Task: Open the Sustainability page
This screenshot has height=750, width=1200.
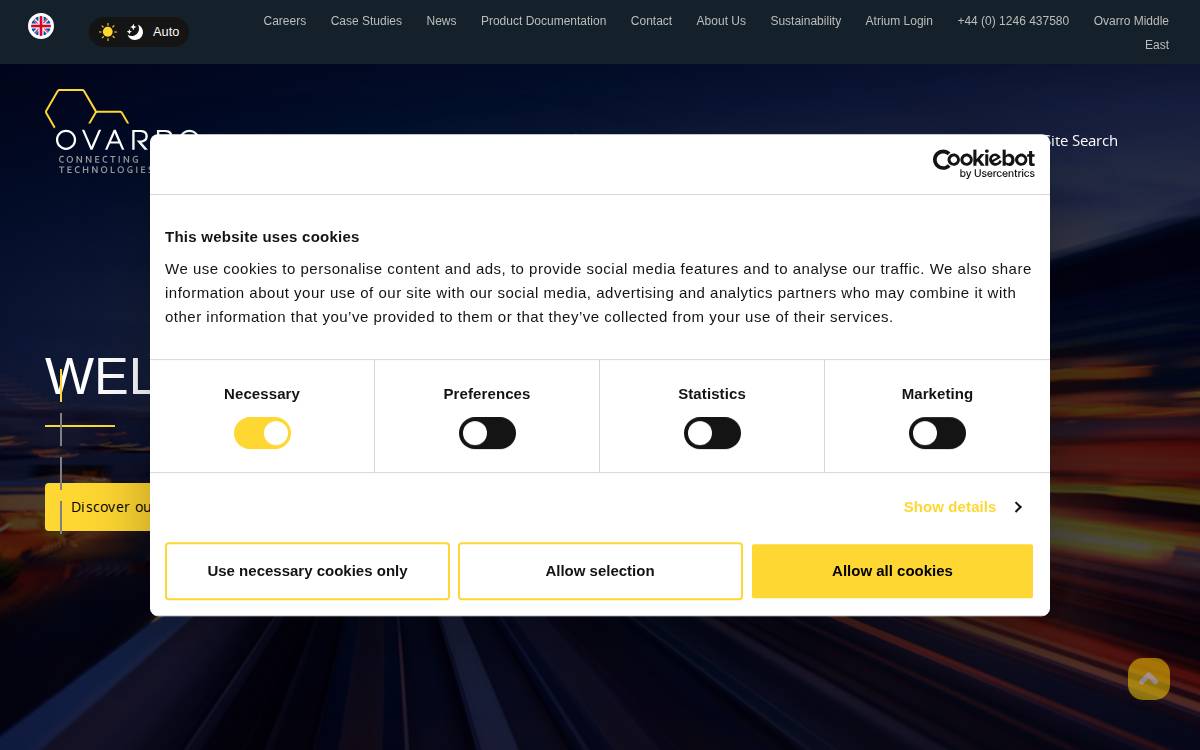Action: [x=805, y=21]
